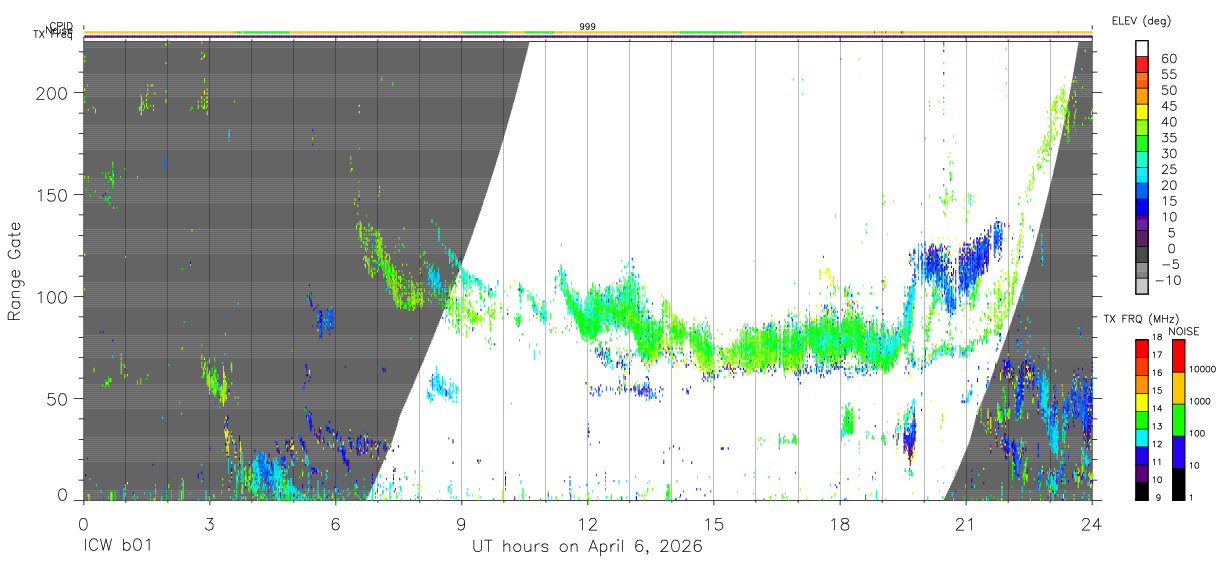
Task: Click the '200' tick on Range Gate axis
Action: (53, 92)
